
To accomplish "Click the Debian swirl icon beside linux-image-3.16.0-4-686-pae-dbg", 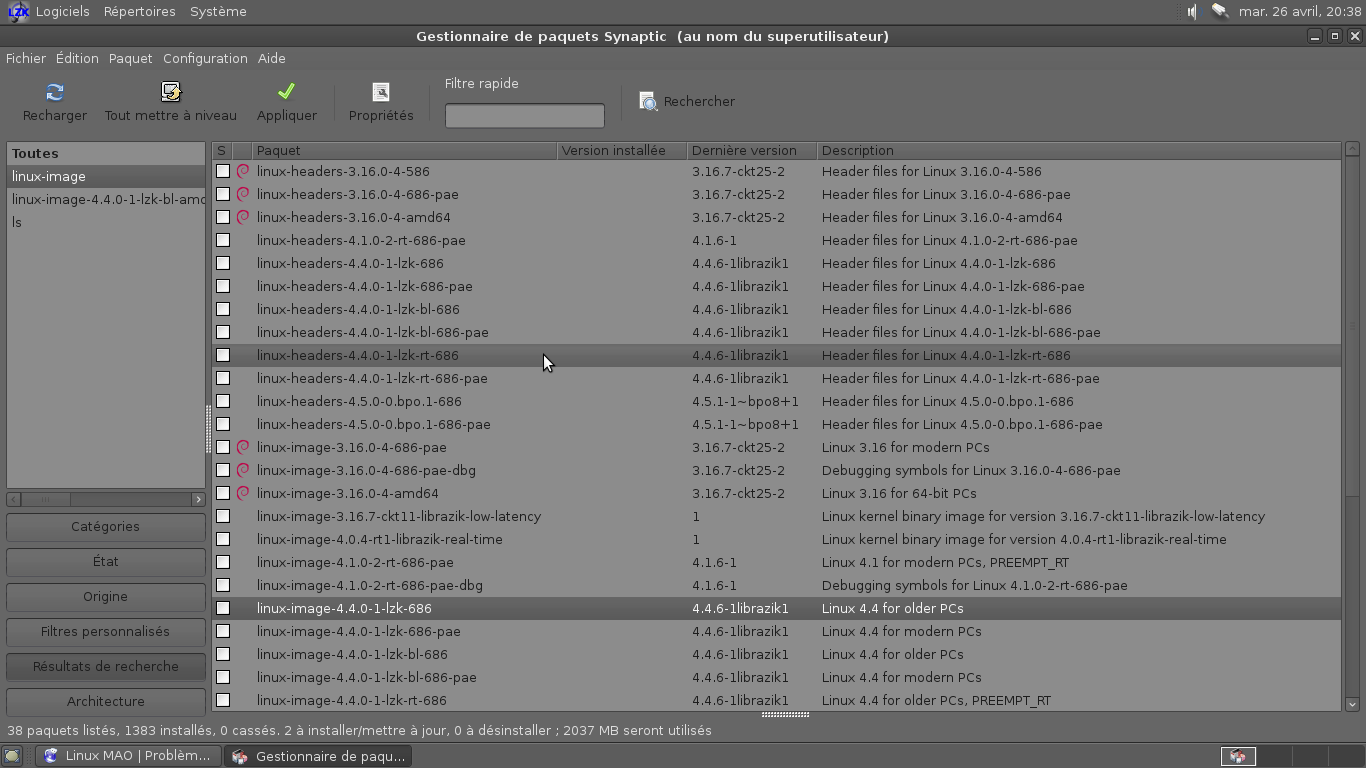I will pos(243,470).
